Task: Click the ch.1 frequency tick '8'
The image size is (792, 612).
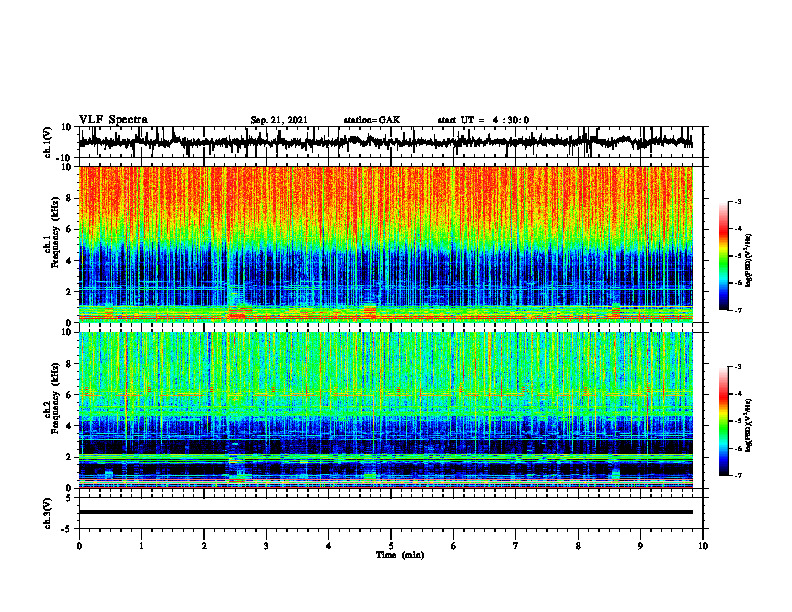Action: click(x=69, y=198)
